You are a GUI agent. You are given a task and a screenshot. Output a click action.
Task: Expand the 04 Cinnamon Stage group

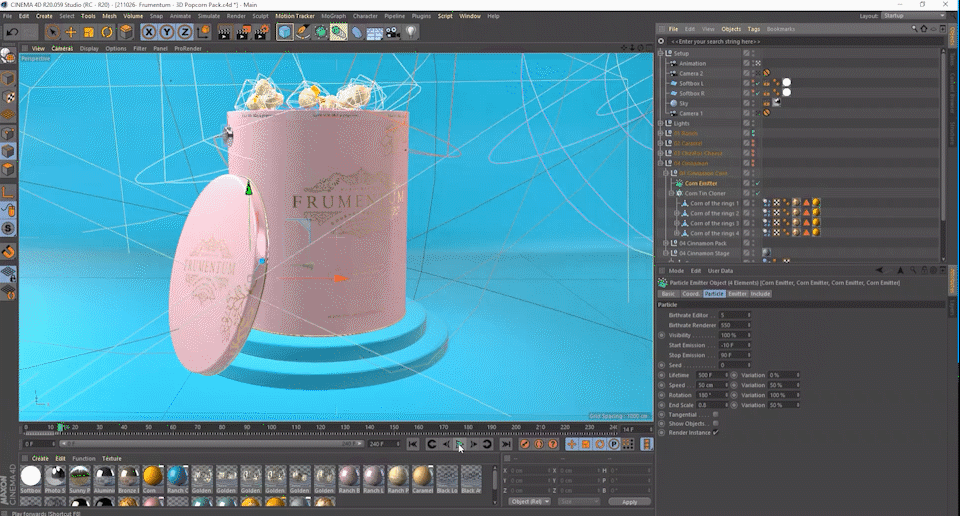click(666, 253)
